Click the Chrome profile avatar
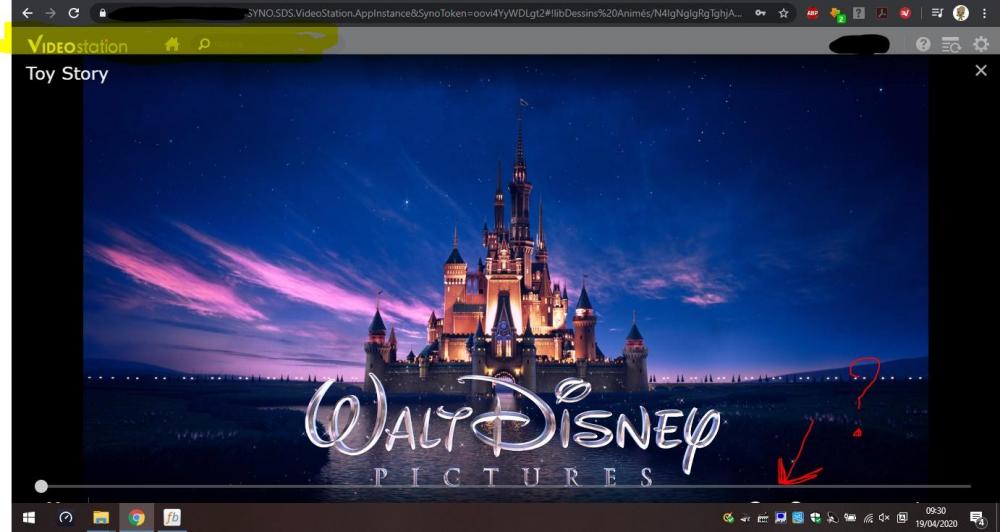The width and height of the screenshot is (1000, 532). coord(961,13)
